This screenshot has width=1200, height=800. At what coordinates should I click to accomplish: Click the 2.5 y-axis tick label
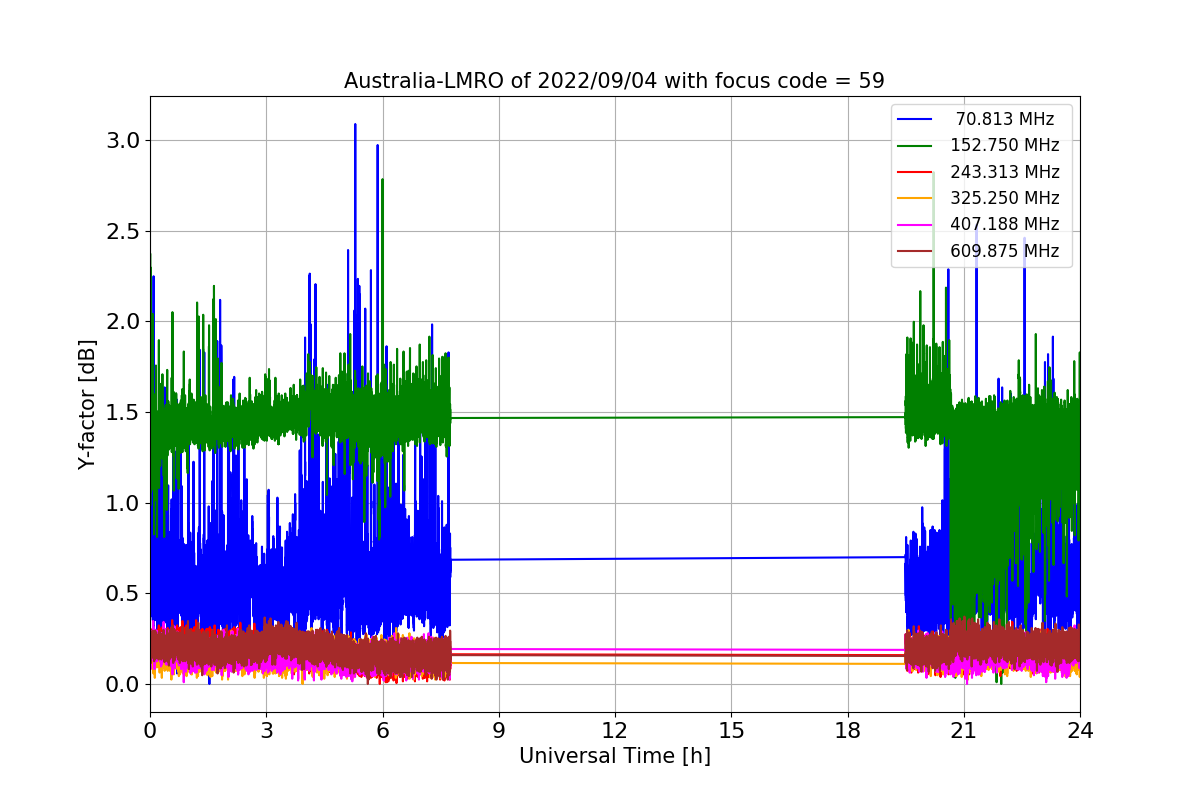pos(123,231)
